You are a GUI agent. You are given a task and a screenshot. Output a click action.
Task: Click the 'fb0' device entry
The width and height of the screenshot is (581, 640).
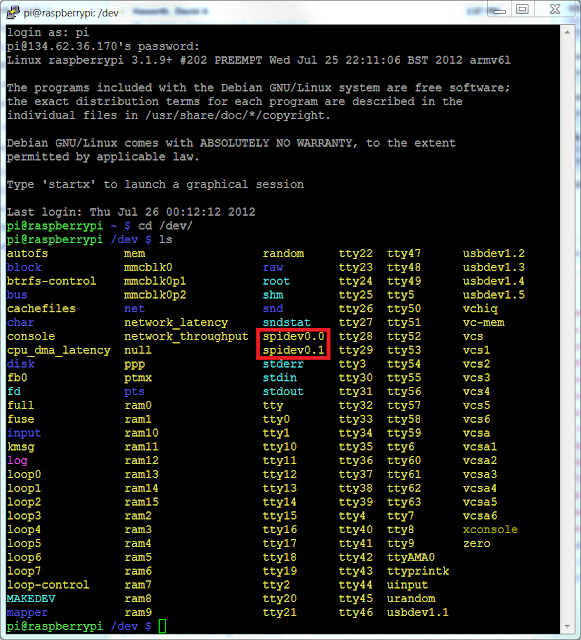[17, 378]
